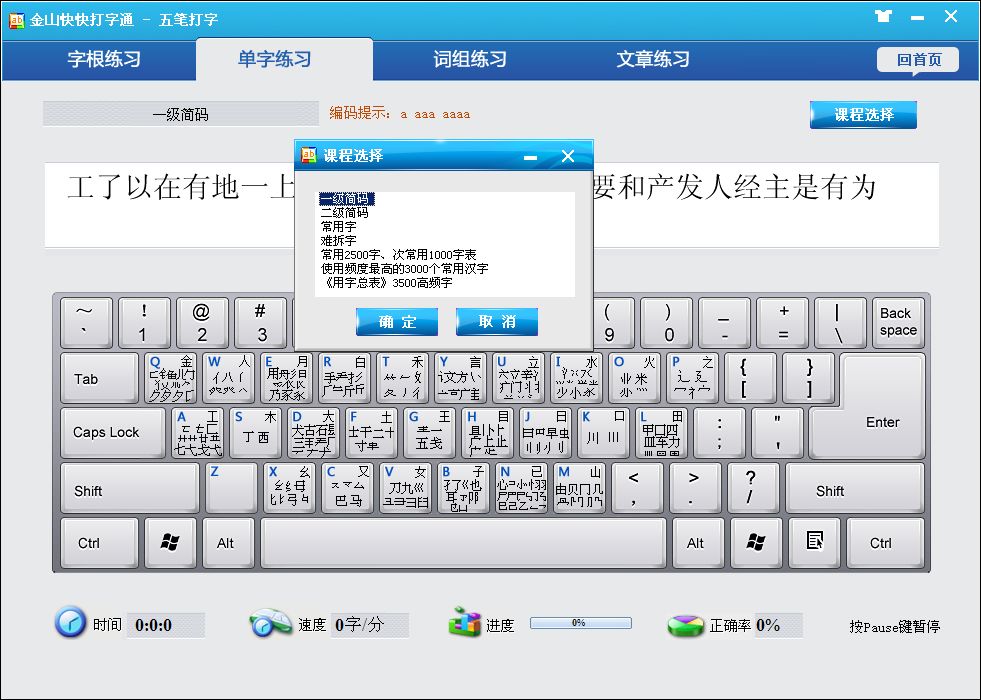Click the U key with 立 radicals
The height and width of the screenshot is (700, 981).
pos(519,378)
